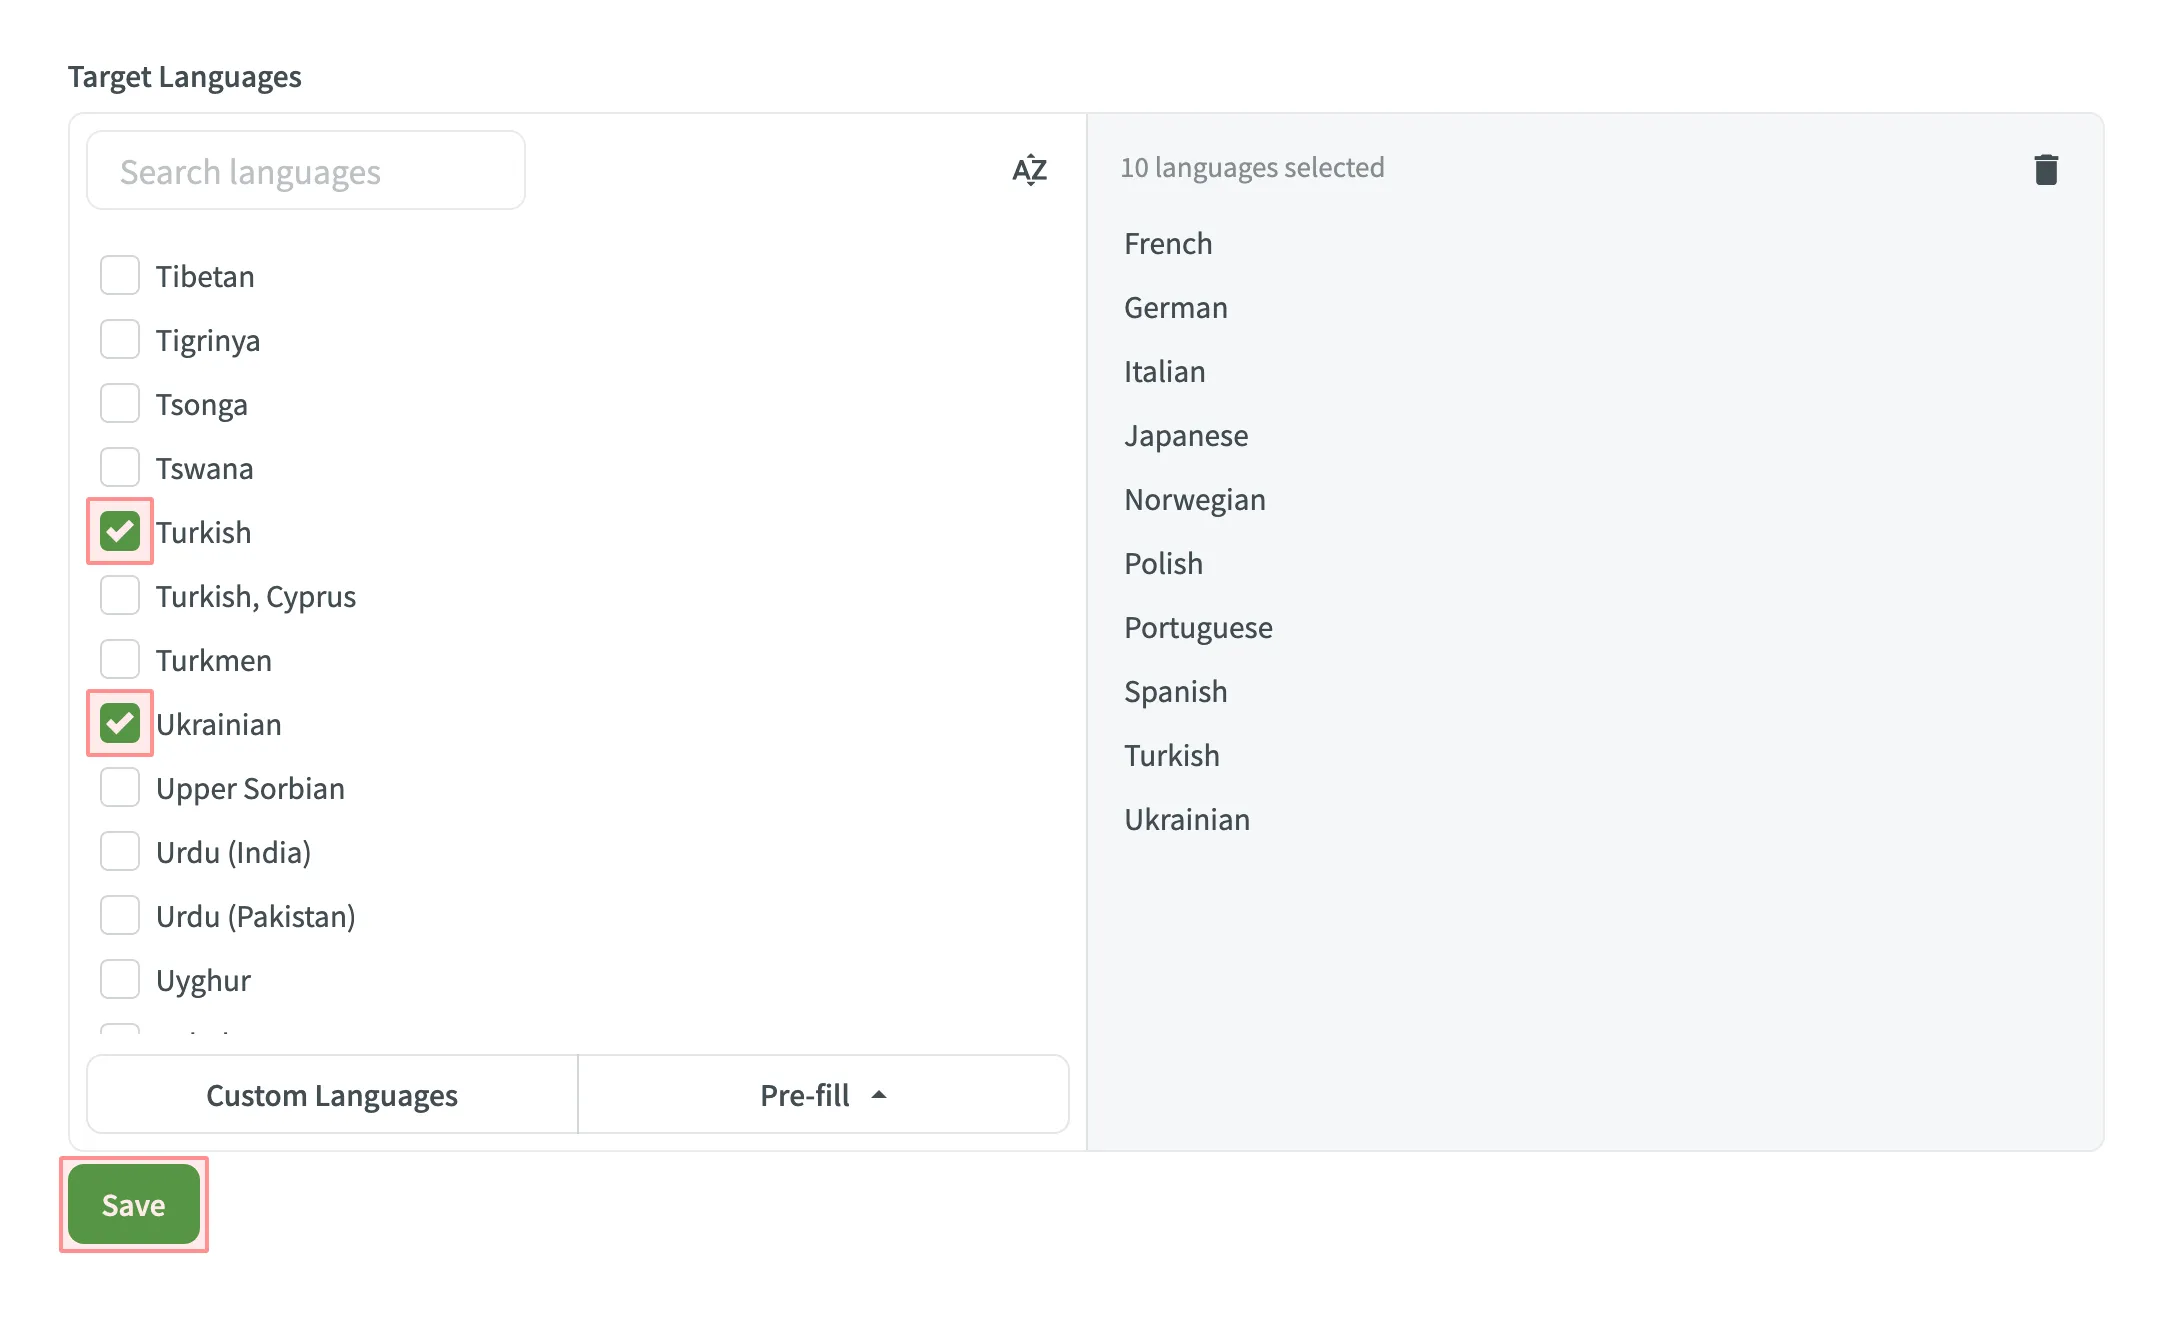This screenshot has width=2184, height=1317.
Task: Select Upper Sorbian as target language
Action: [119, 787]
